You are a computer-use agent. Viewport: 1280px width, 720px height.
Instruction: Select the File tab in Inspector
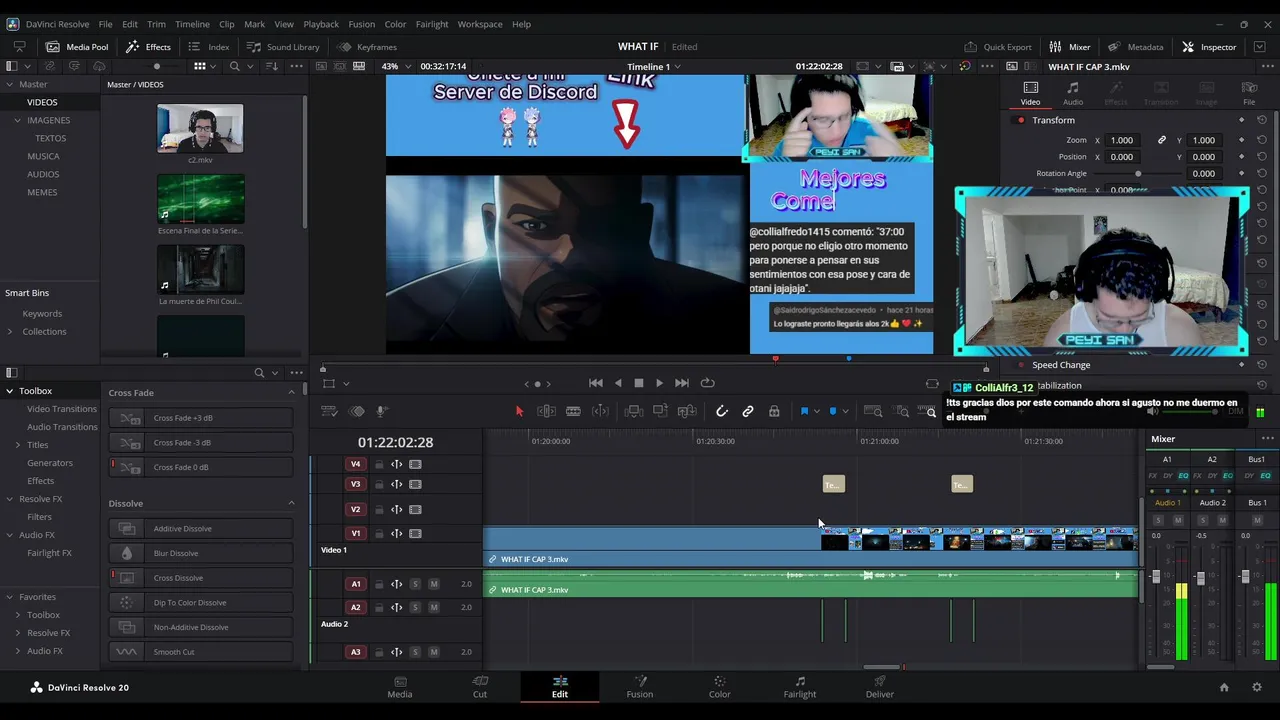point(1249,94)
